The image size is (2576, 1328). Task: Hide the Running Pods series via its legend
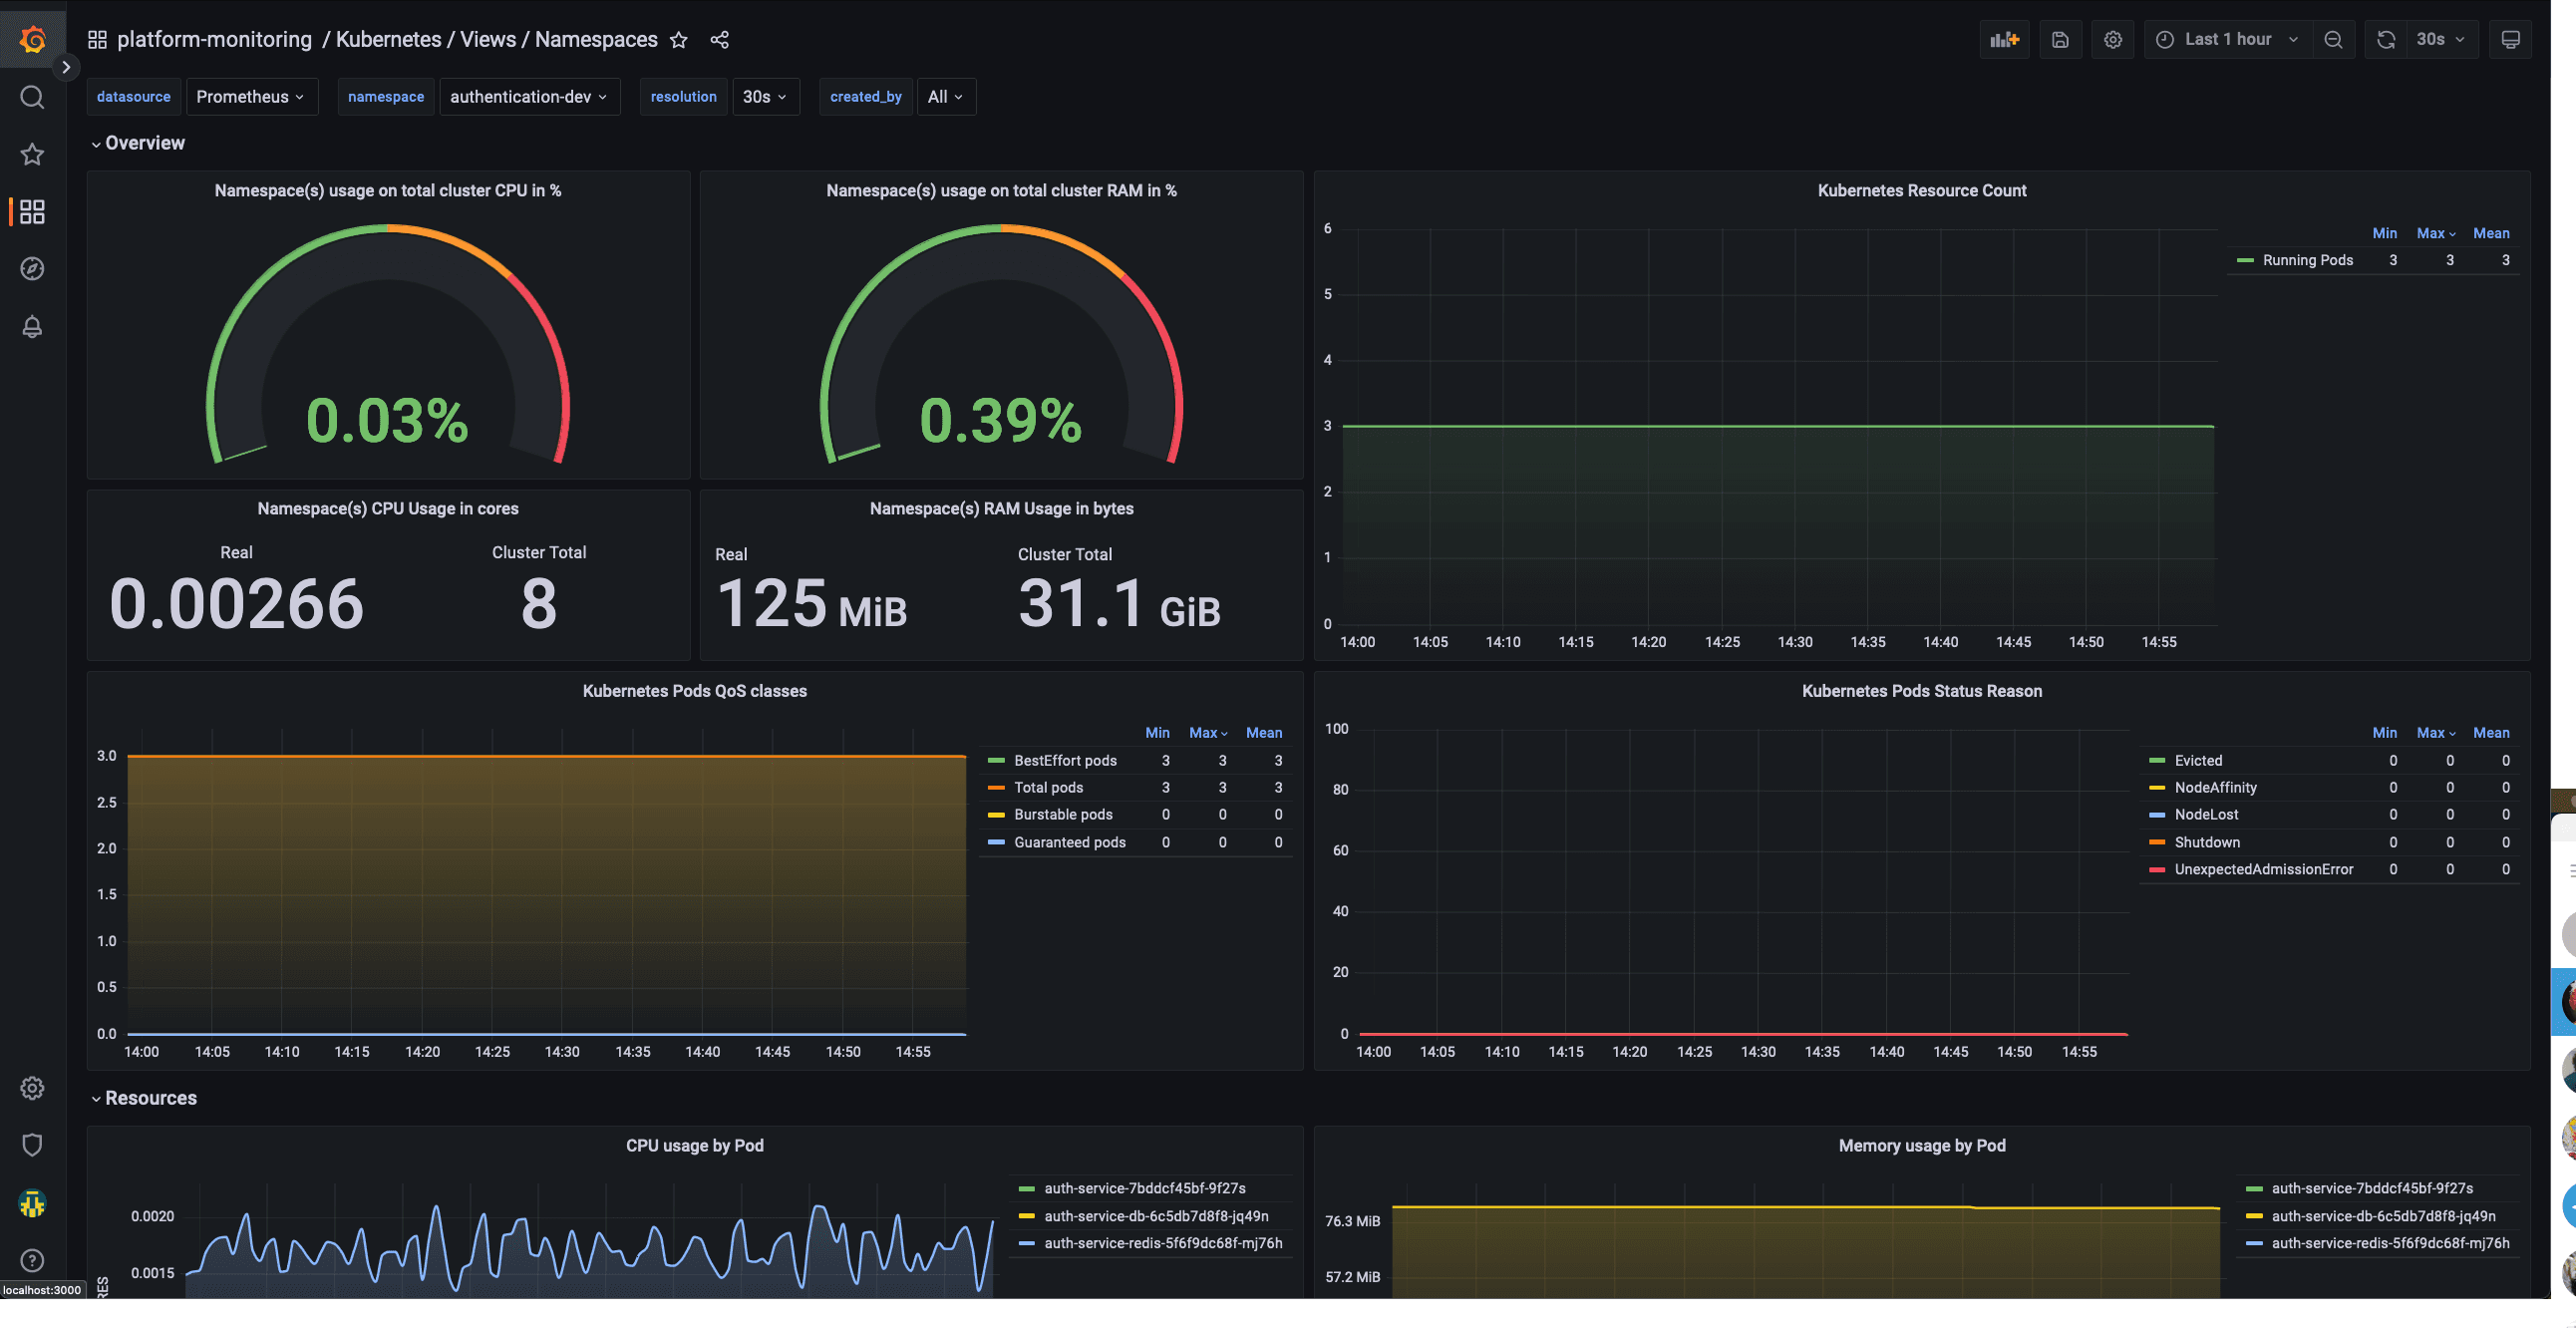point(2308,259)
